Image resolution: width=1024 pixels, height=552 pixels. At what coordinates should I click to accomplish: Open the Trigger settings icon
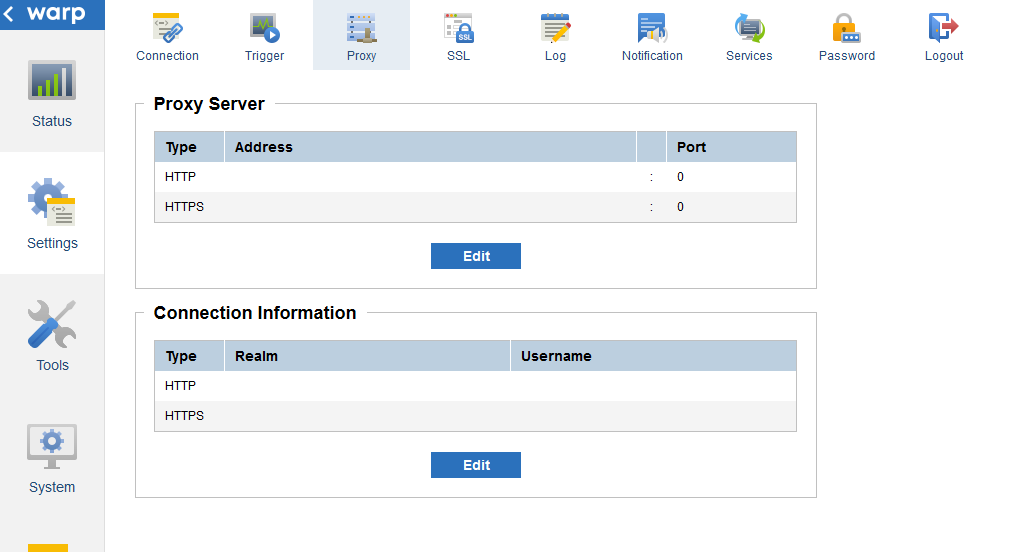pos(264,28)
